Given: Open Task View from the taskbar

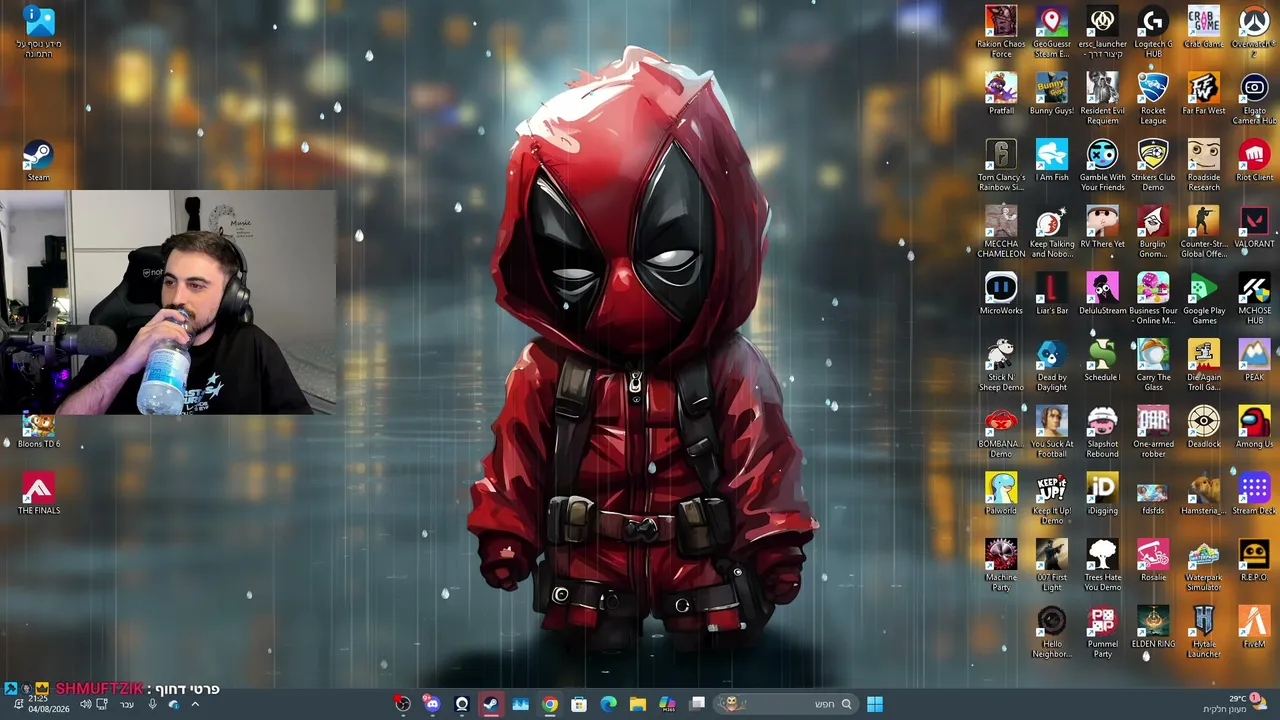Looking at the screenshot, I should pyautogui.click(x=697, y=704).
